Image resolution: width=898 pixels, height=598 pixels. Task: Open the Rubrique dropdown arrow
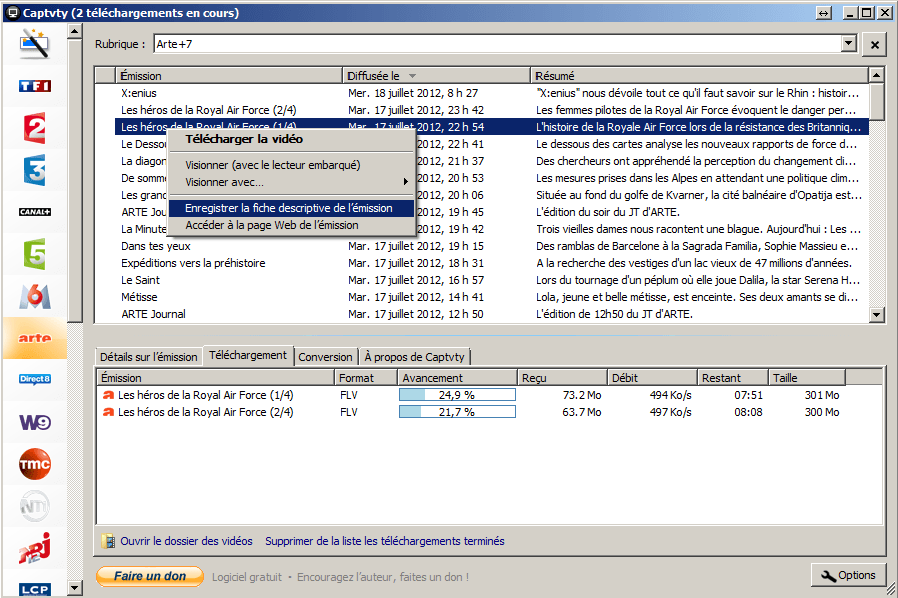[x=849, y=43]
